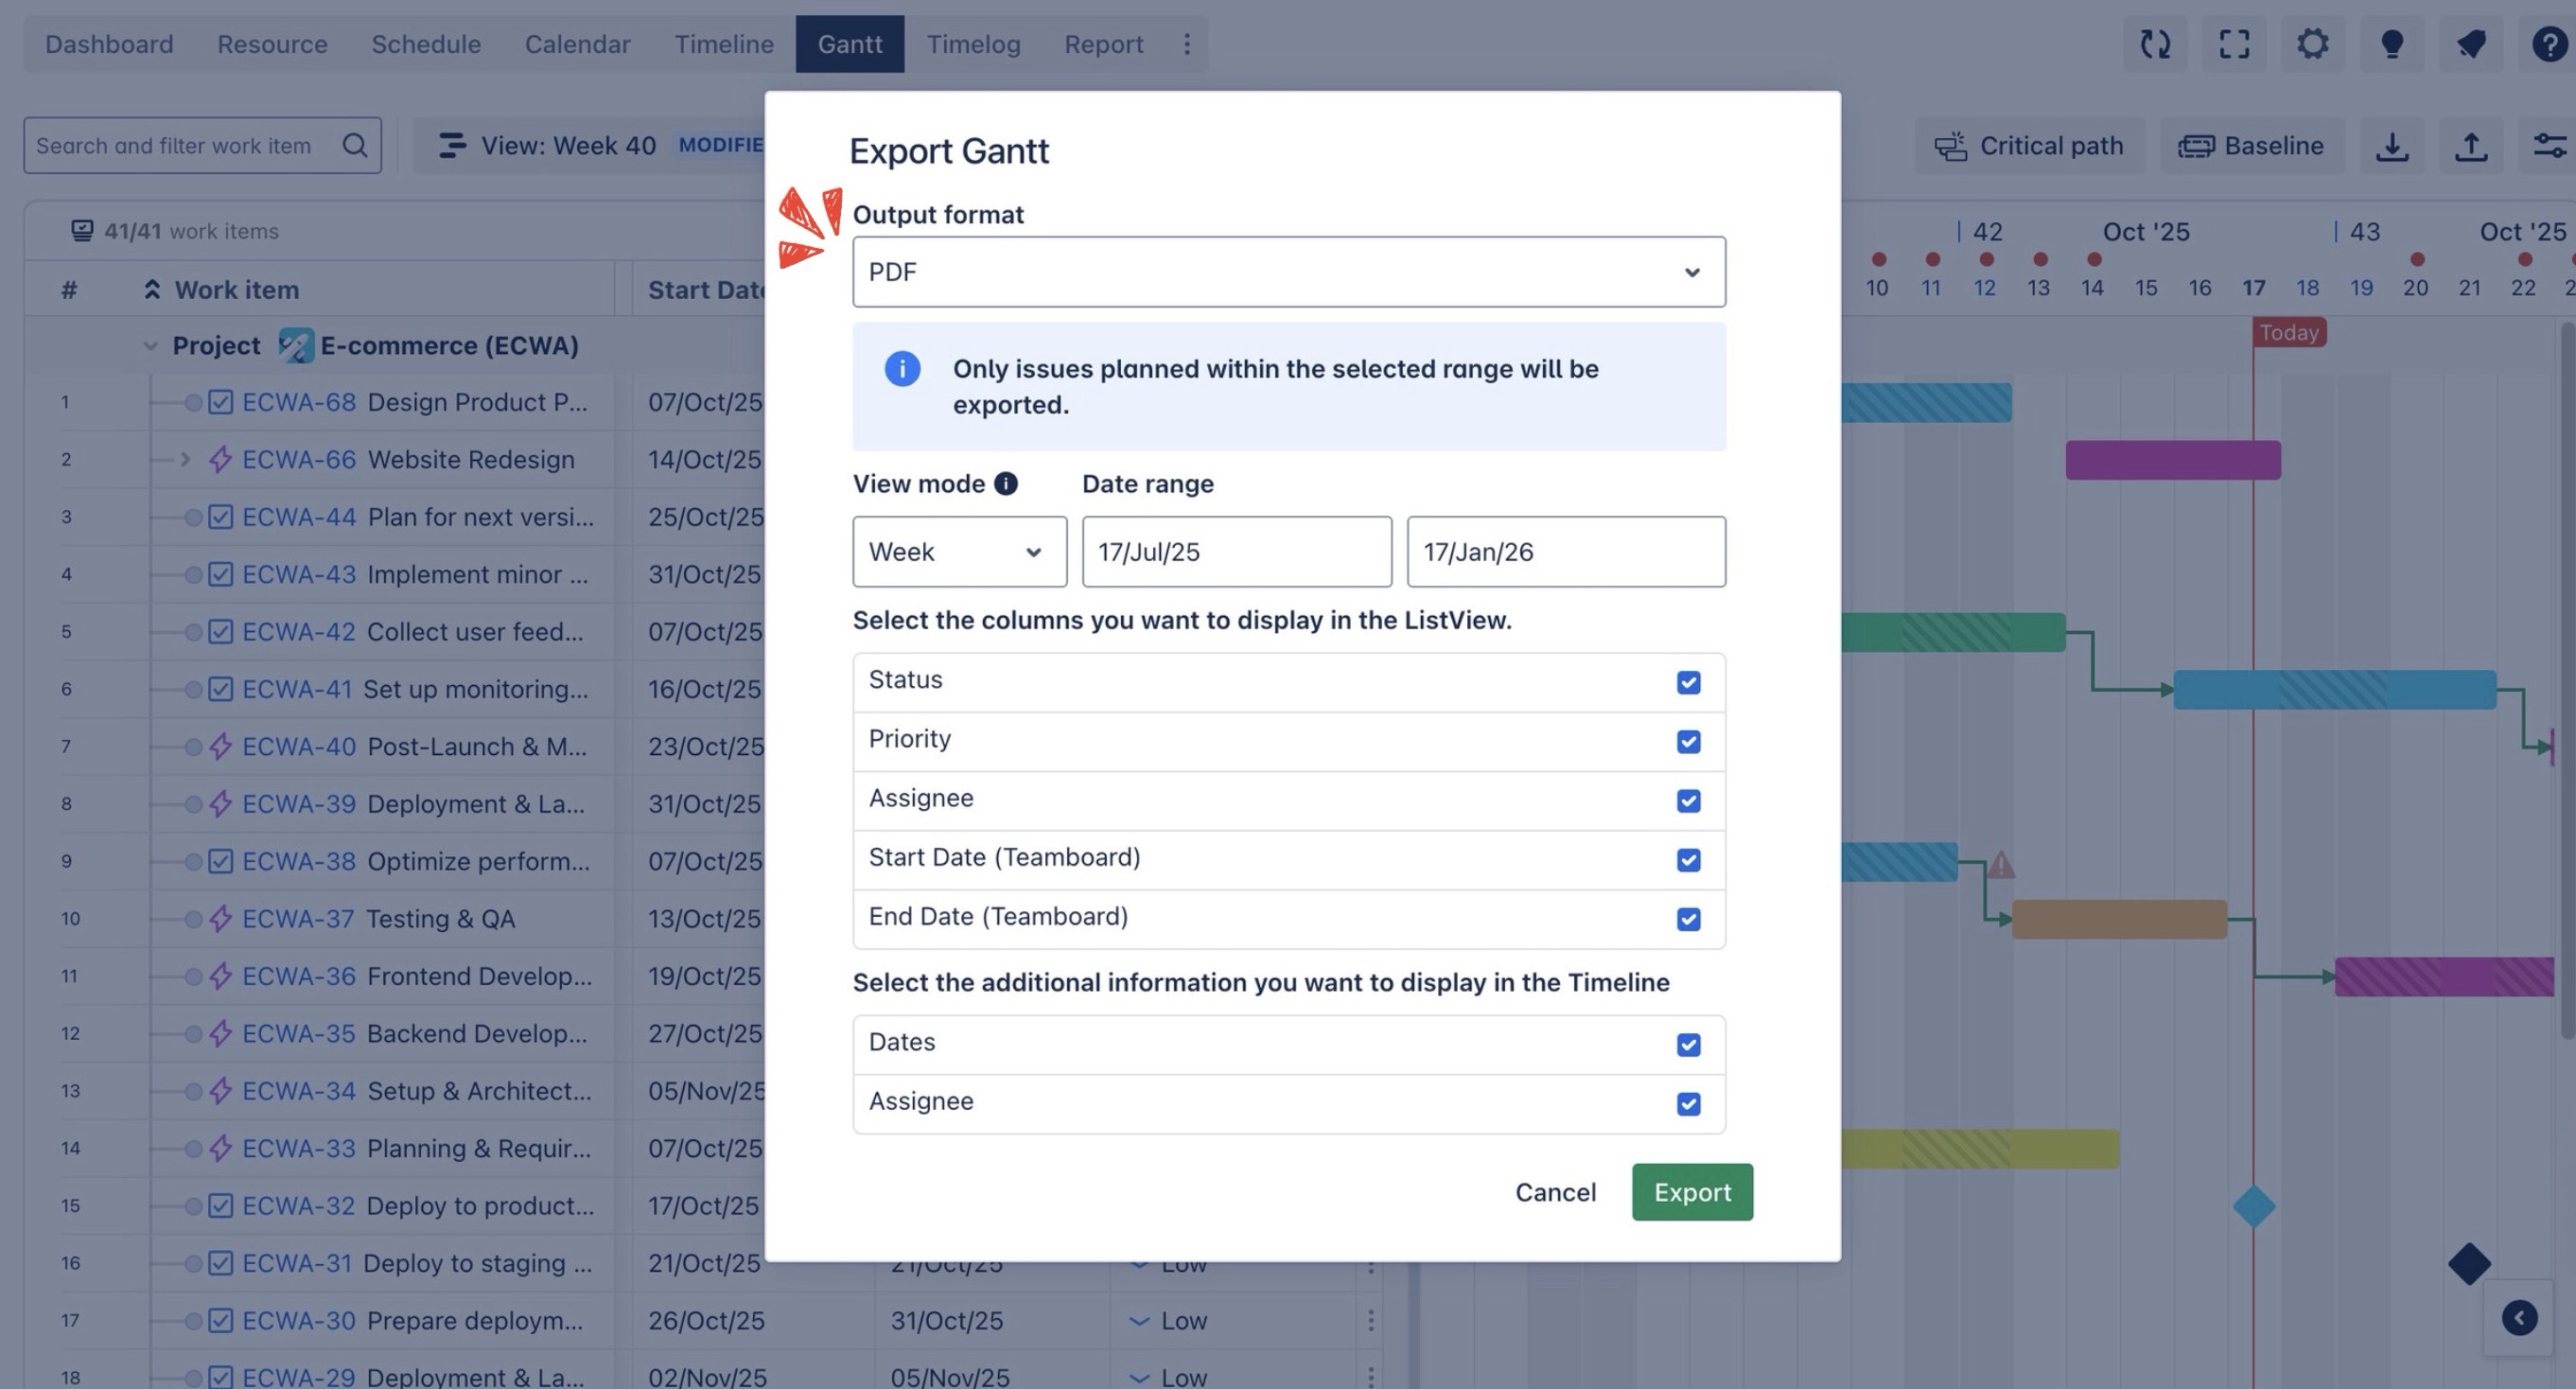Click the sync refresh icon in the top bar

pos(2155,44)
